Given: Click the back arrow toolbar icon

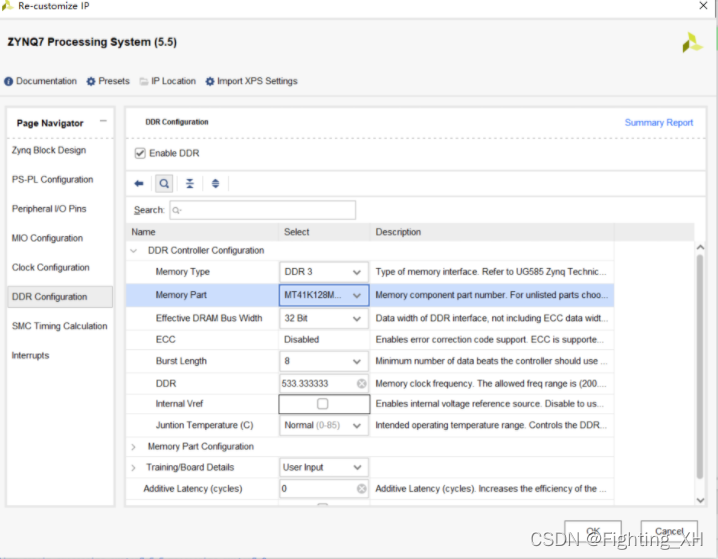Looking at the screenshot, I should [x=139, y=184].
